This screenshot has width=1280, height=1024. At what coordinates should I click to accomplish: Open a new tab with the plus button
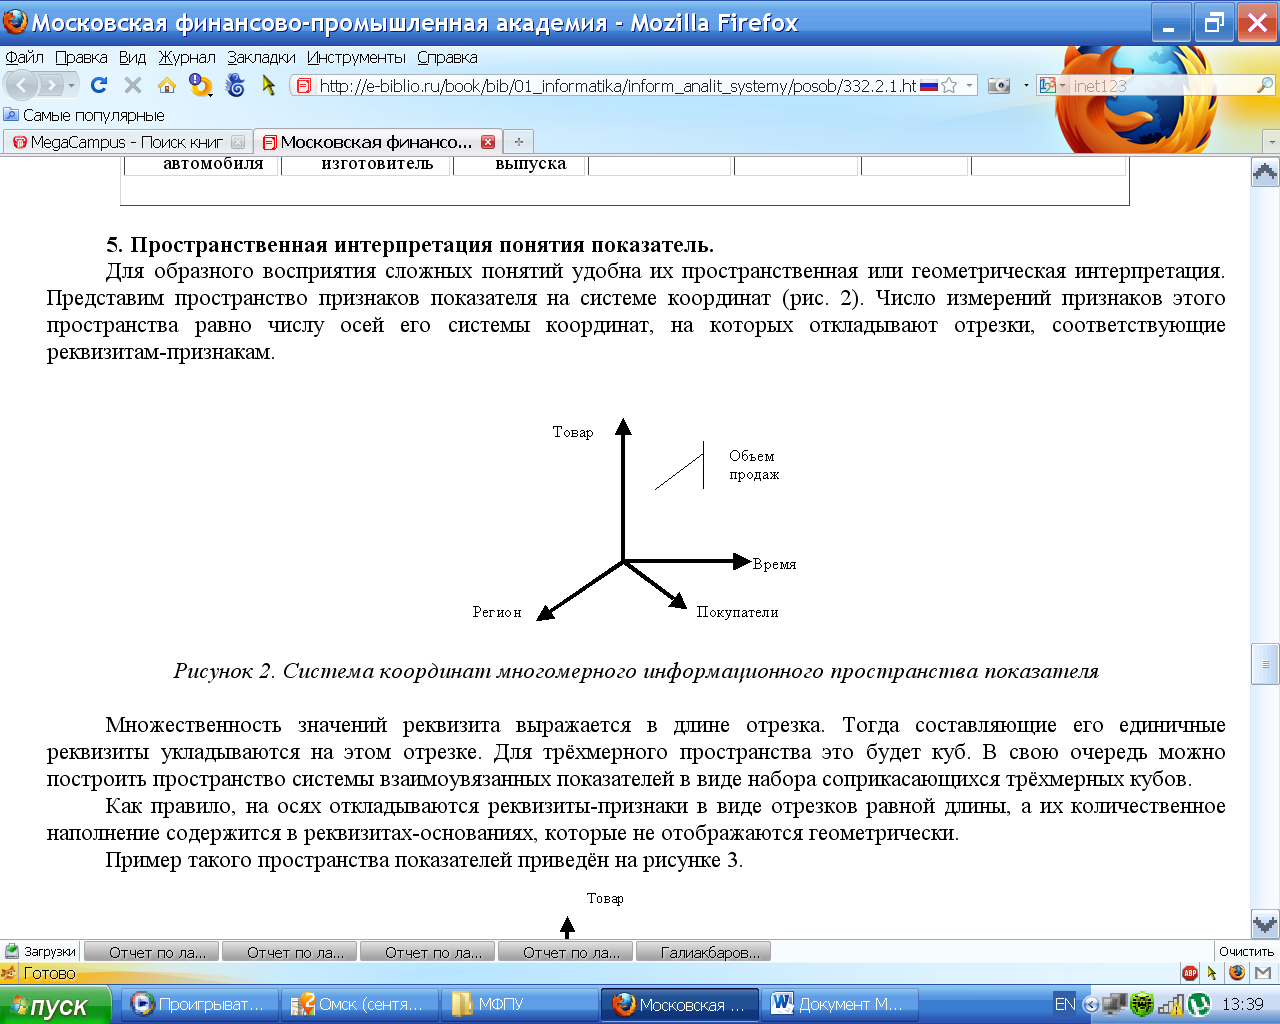click(518, 142)
